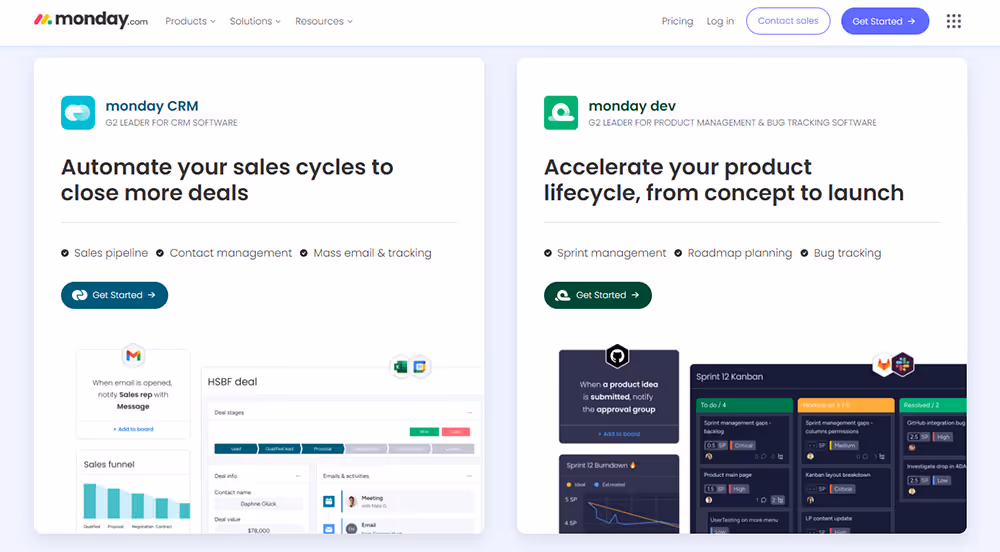
Task: Click the Slack icon above Sprint Kanban
Action: [x=902, y=365]
